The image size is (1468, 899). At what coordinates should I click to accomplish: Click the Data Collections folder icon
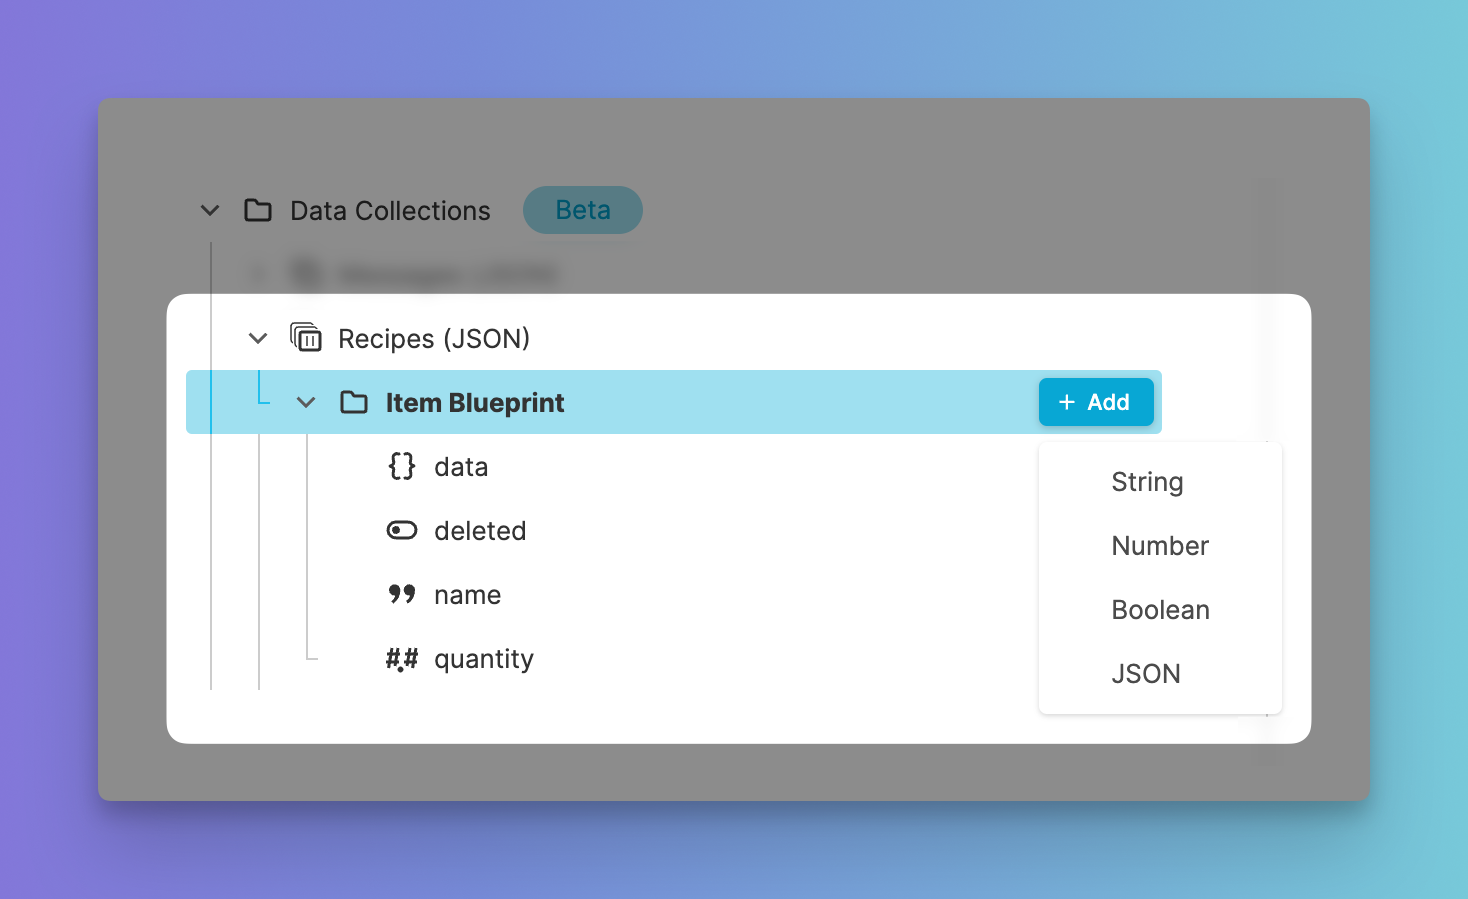[x=258, y=210]
